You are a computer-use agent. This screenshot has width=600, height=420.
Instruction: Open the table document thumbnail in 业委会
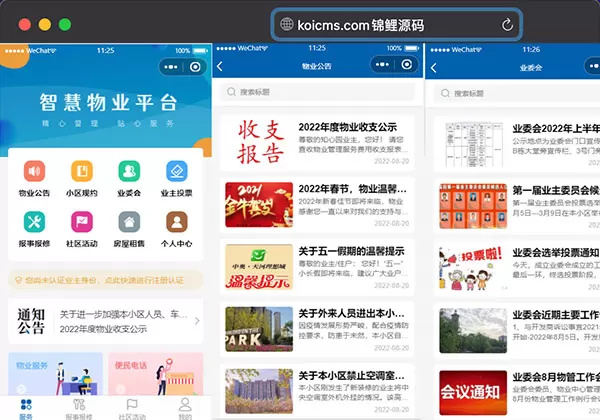pos(474,145)
